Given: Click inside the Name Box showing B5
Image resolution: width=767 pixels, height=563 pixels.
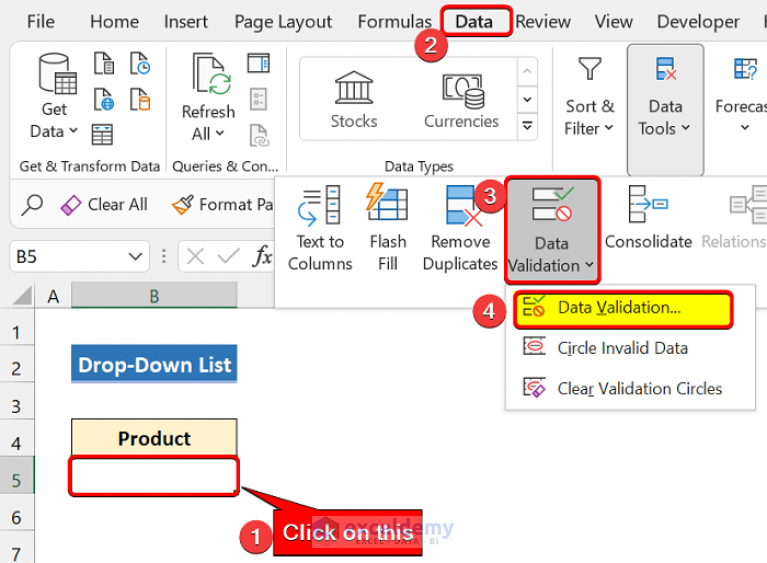Looking at the screenshot, I should click(68, 256).
